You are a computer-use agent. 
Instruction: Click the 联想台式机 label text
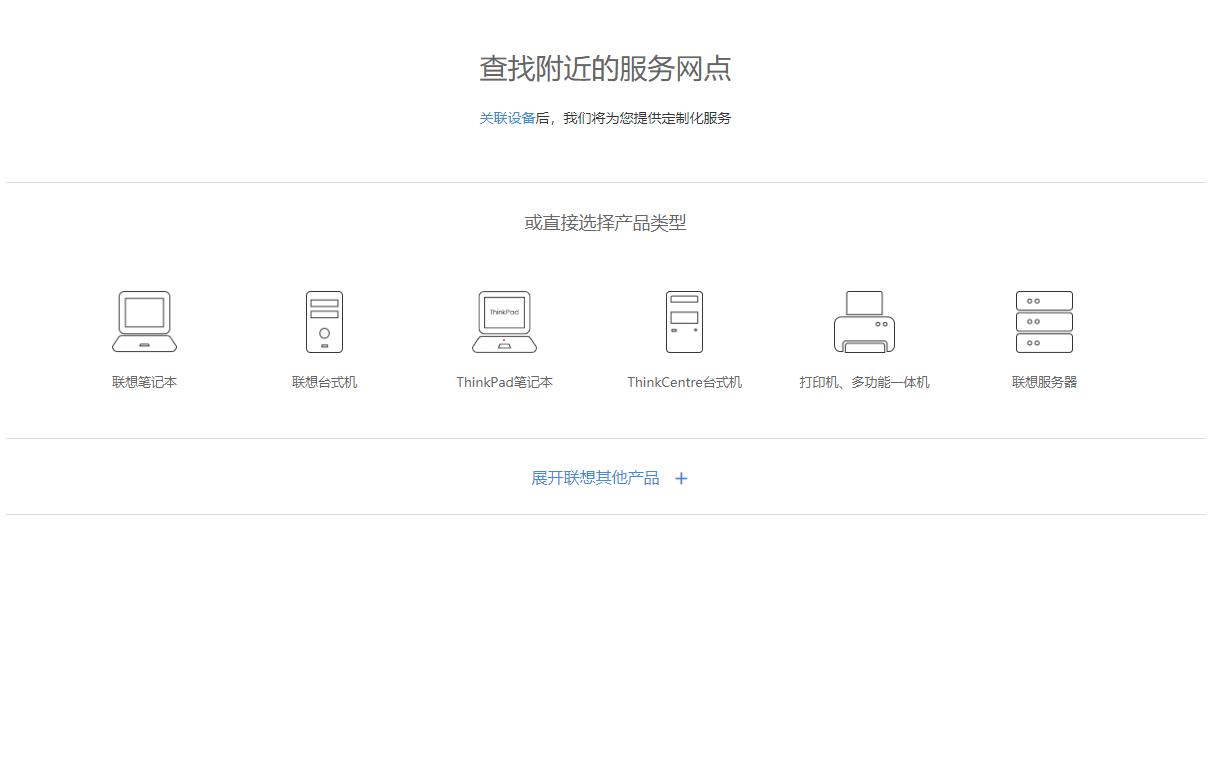[x=324, y=381]
